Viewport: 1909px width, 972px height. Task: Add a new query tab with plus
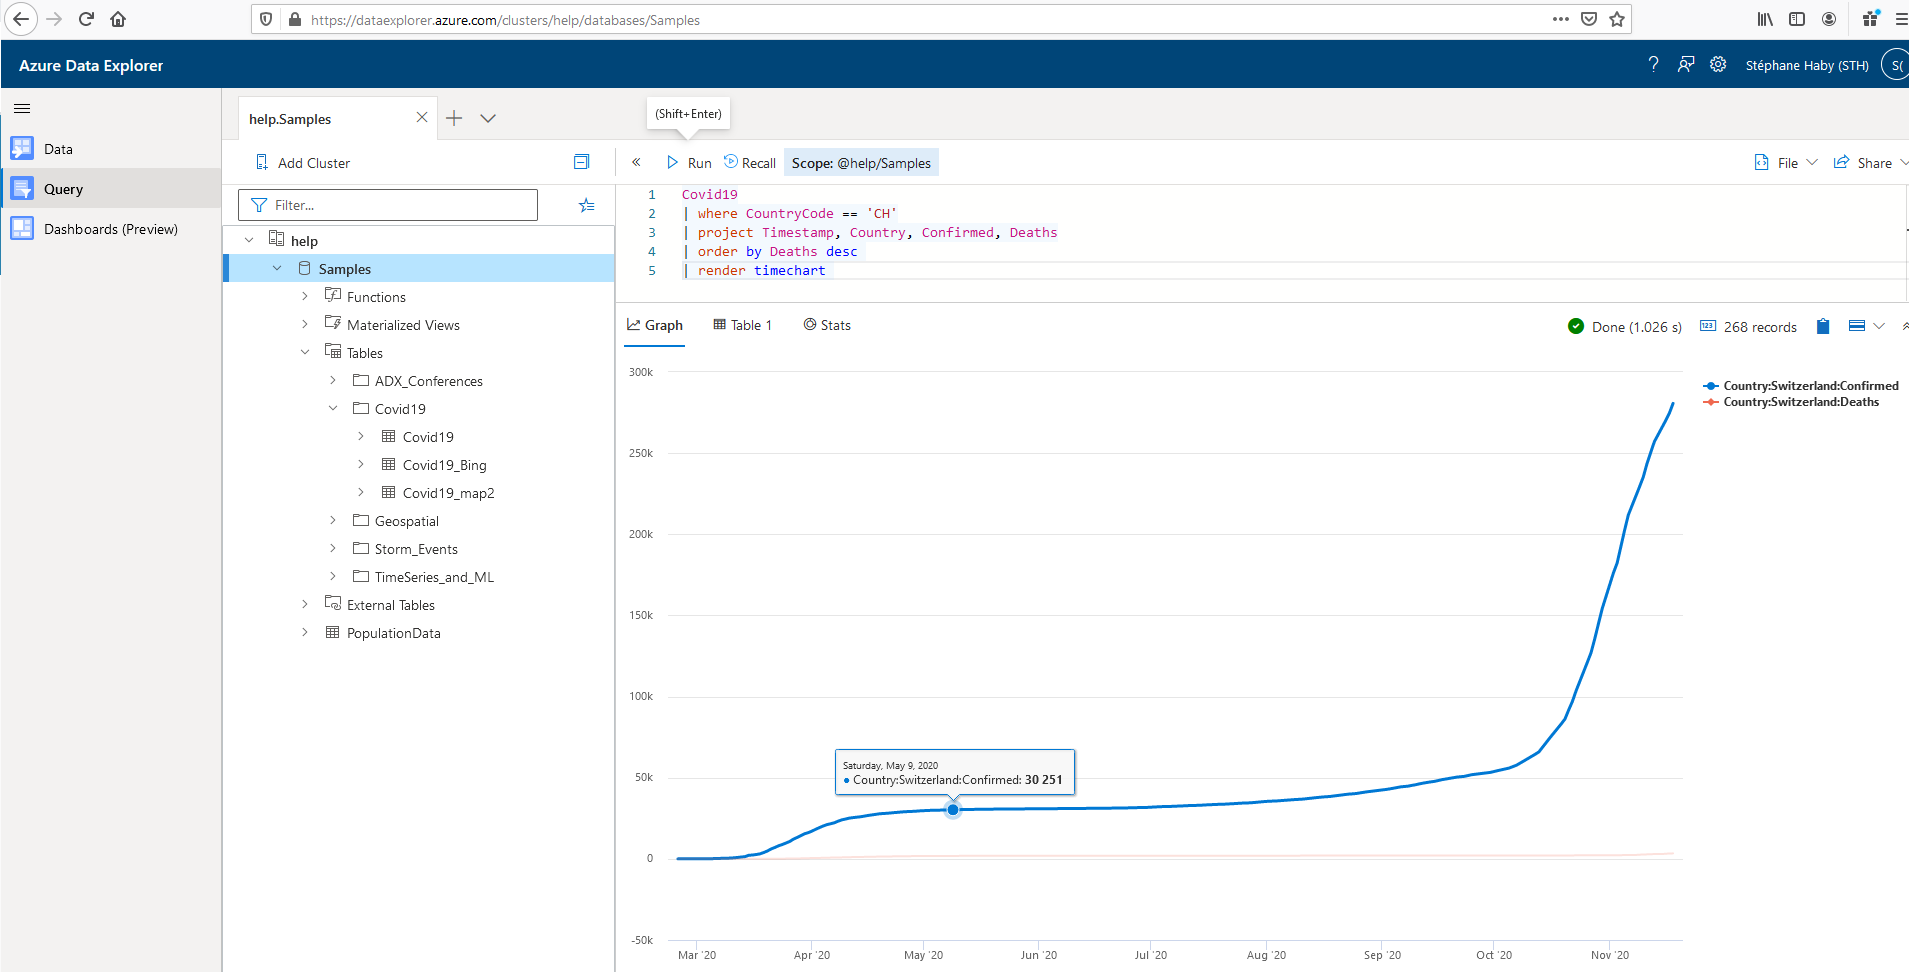pos(454,118)
